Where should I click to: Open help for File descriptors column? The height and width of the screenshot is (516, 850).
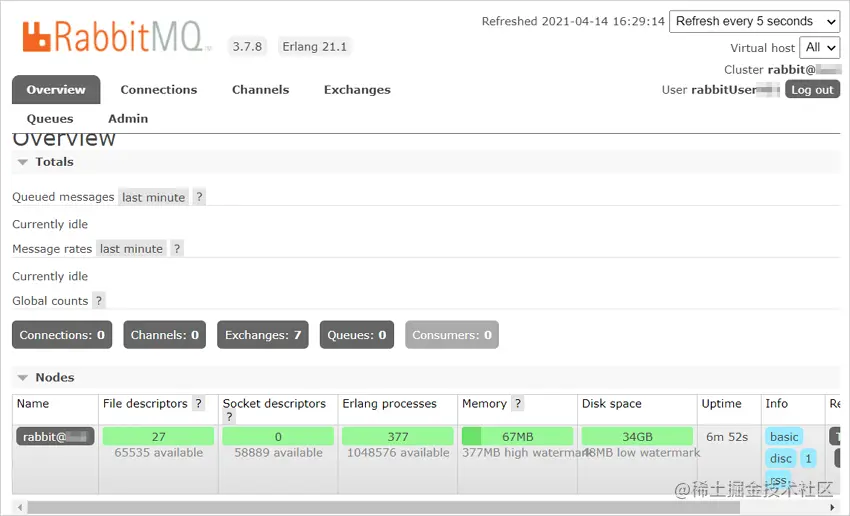[x=198, y=403]
